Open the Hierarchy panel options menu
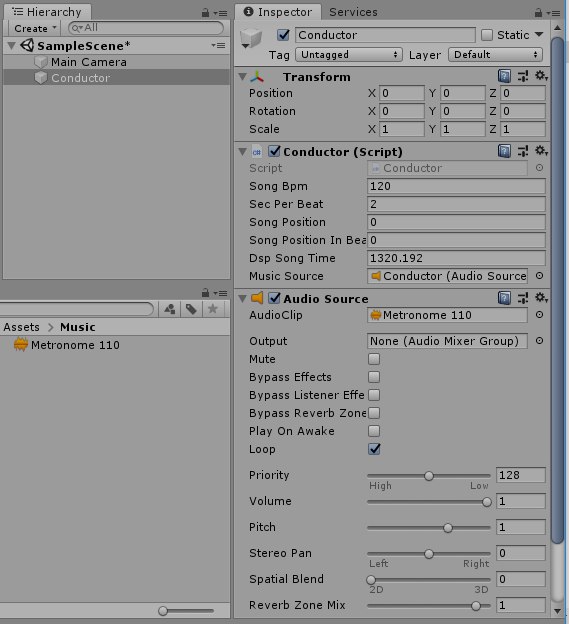This screenshot has width=569, height=624. click(220, 14)
